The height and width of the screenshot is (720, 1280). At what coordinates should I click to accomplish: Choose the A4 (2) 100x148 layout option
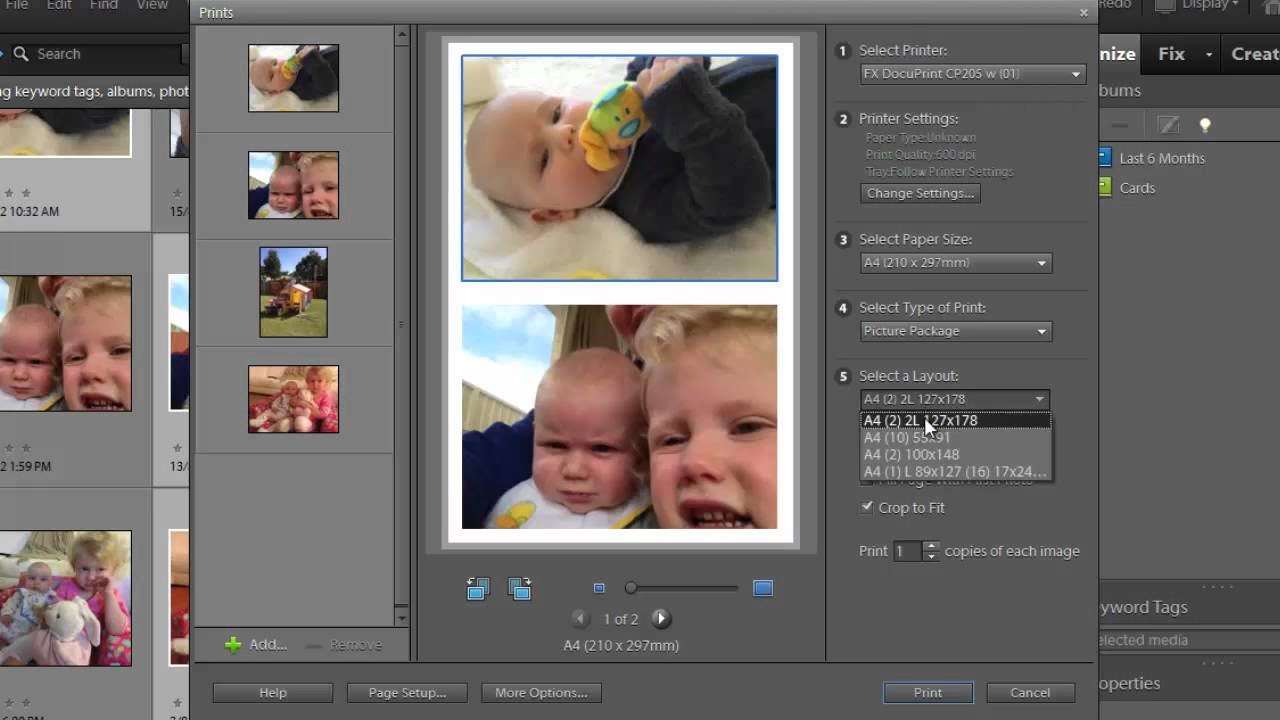911,455
